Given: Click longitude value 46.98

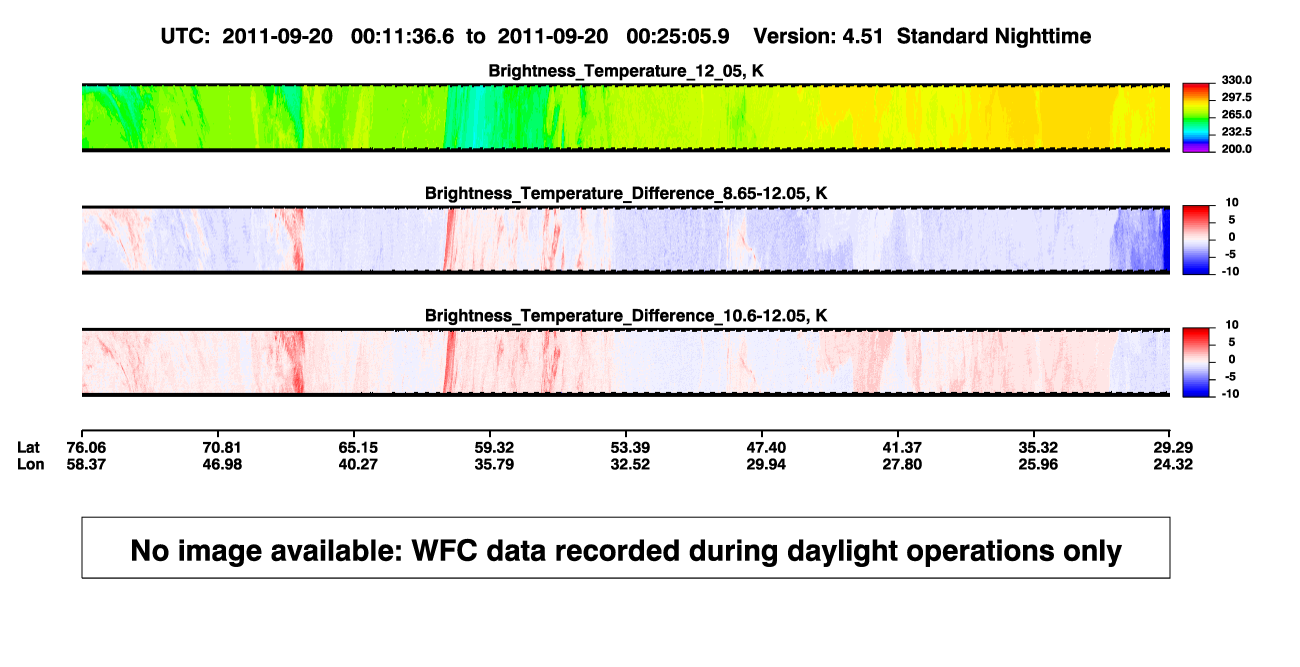Looking at the screenshot, I should [222, 464].
